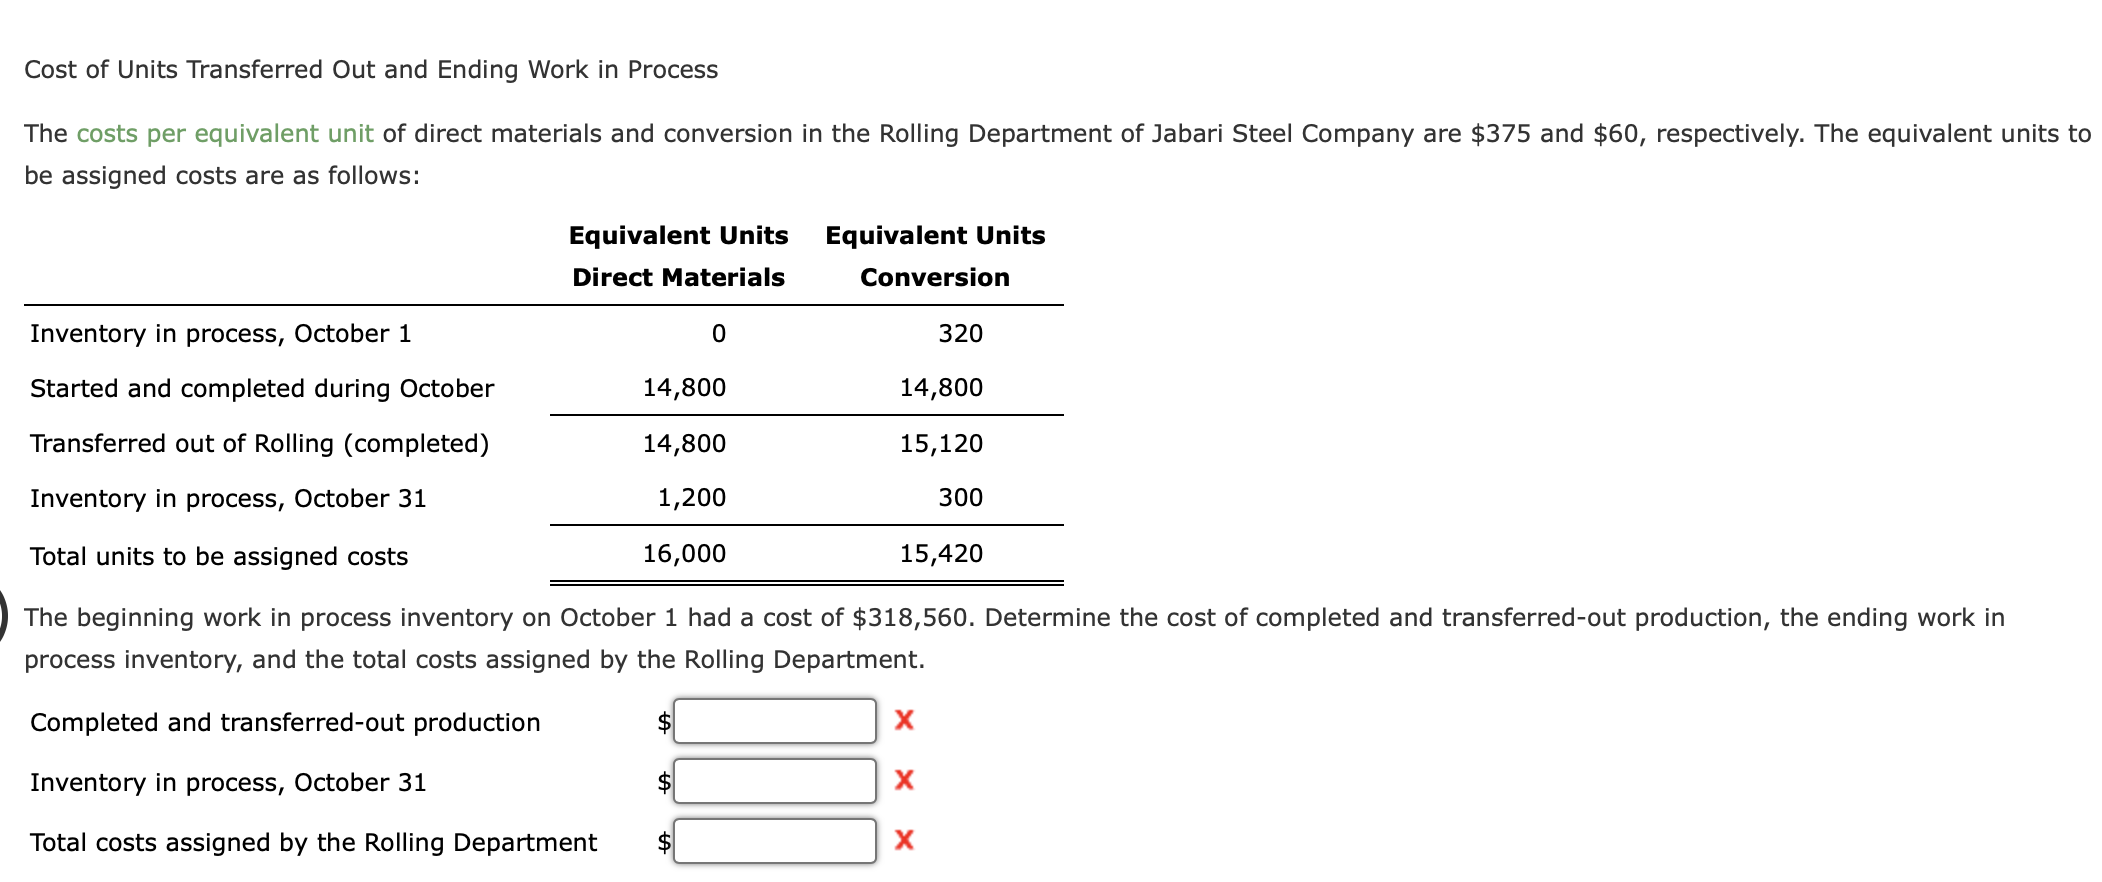Click the label Total costs assigned by the Rolling Department
Screen dimensions: 2102x882
(310, 842)
